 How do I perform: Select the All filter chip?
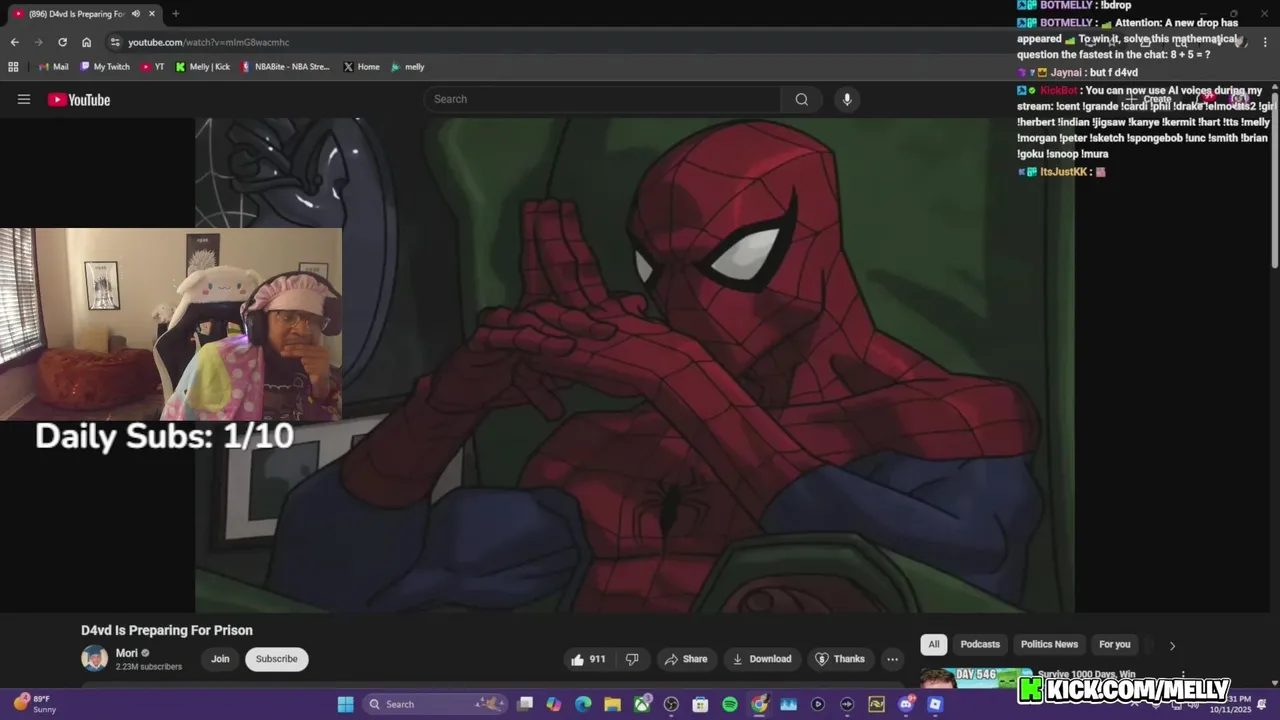tap(933, 644)
